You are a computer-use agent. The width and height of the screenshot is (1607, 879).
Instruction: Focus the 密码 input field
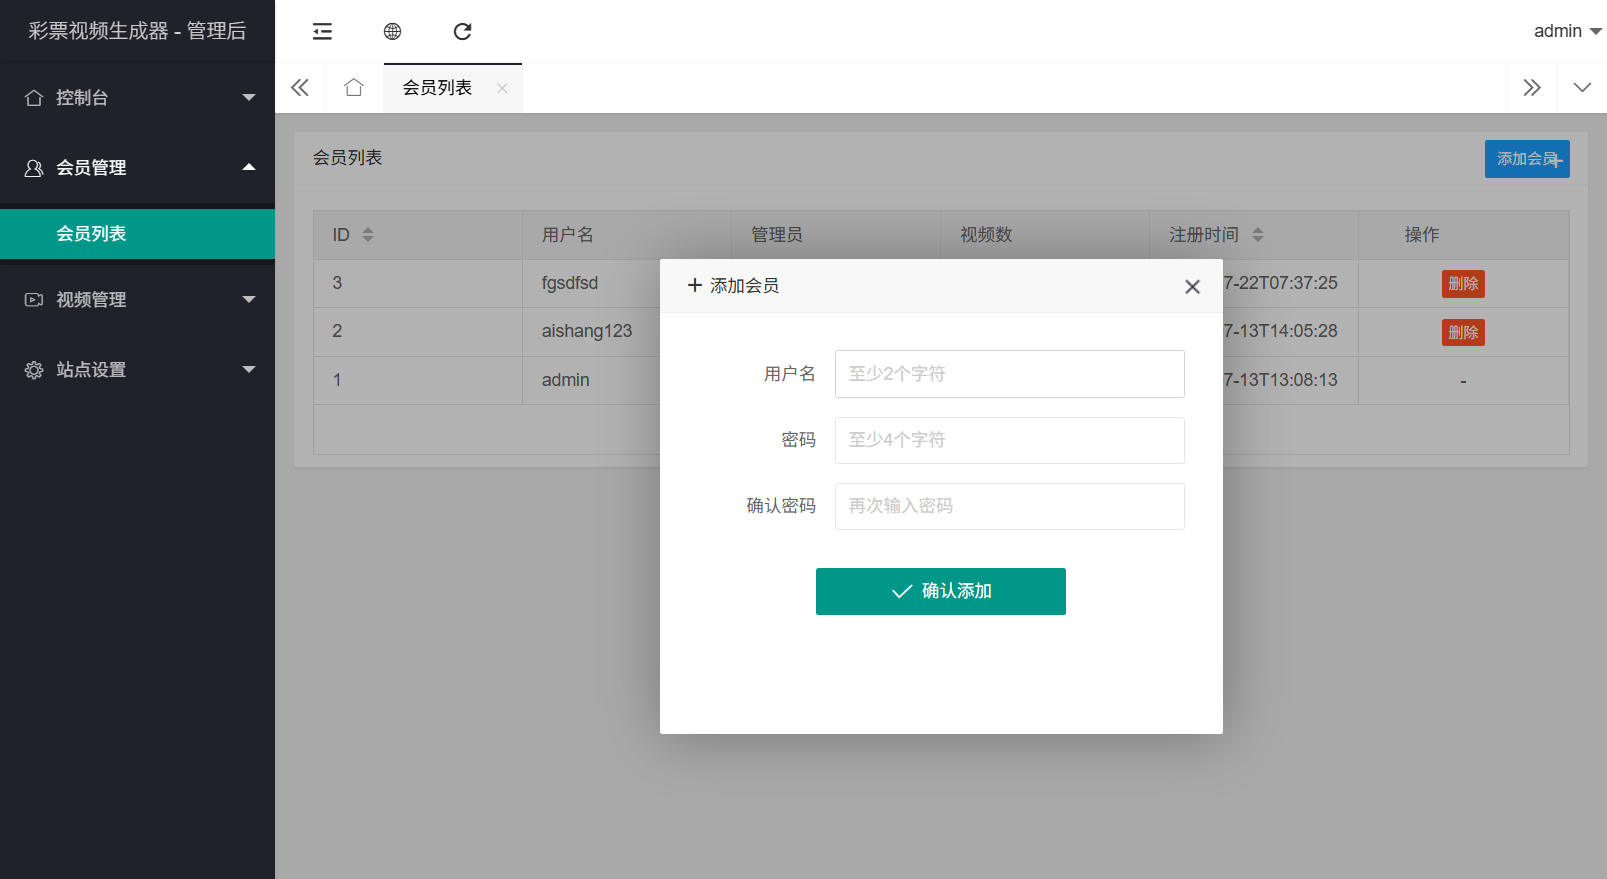pos(1010,440)
